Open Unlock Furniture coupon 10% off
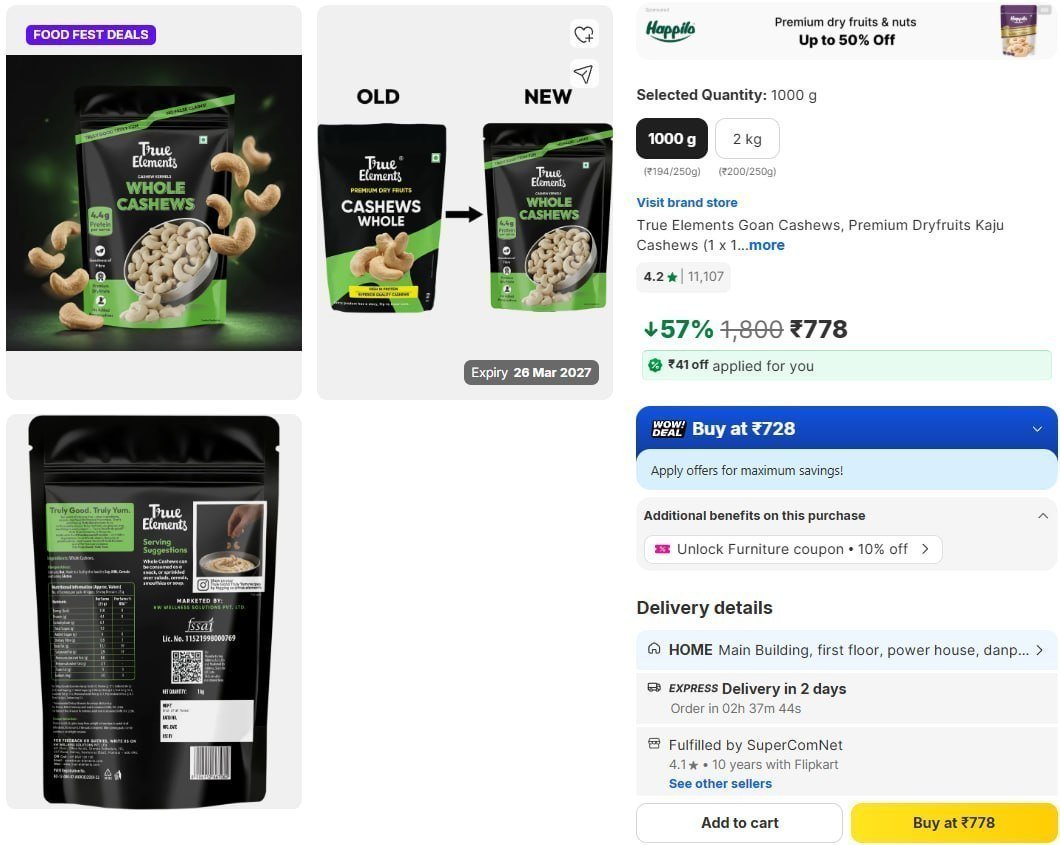Screen dimensions: 1060x845 click(793, 549)
